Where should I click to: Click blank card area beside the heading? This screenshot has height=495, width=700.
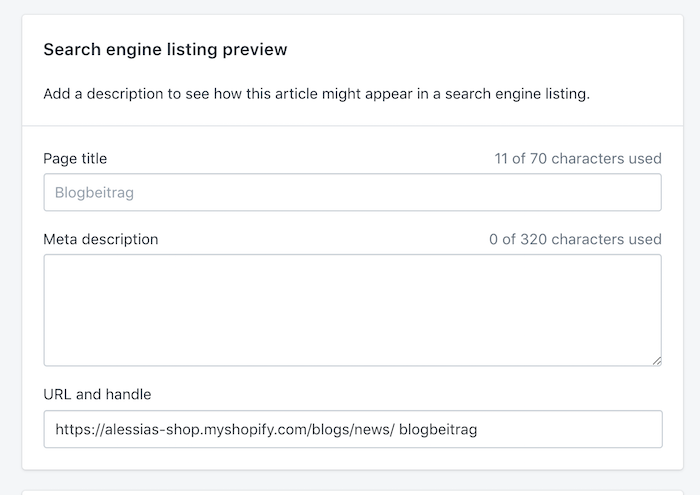[x=482, y=49]
